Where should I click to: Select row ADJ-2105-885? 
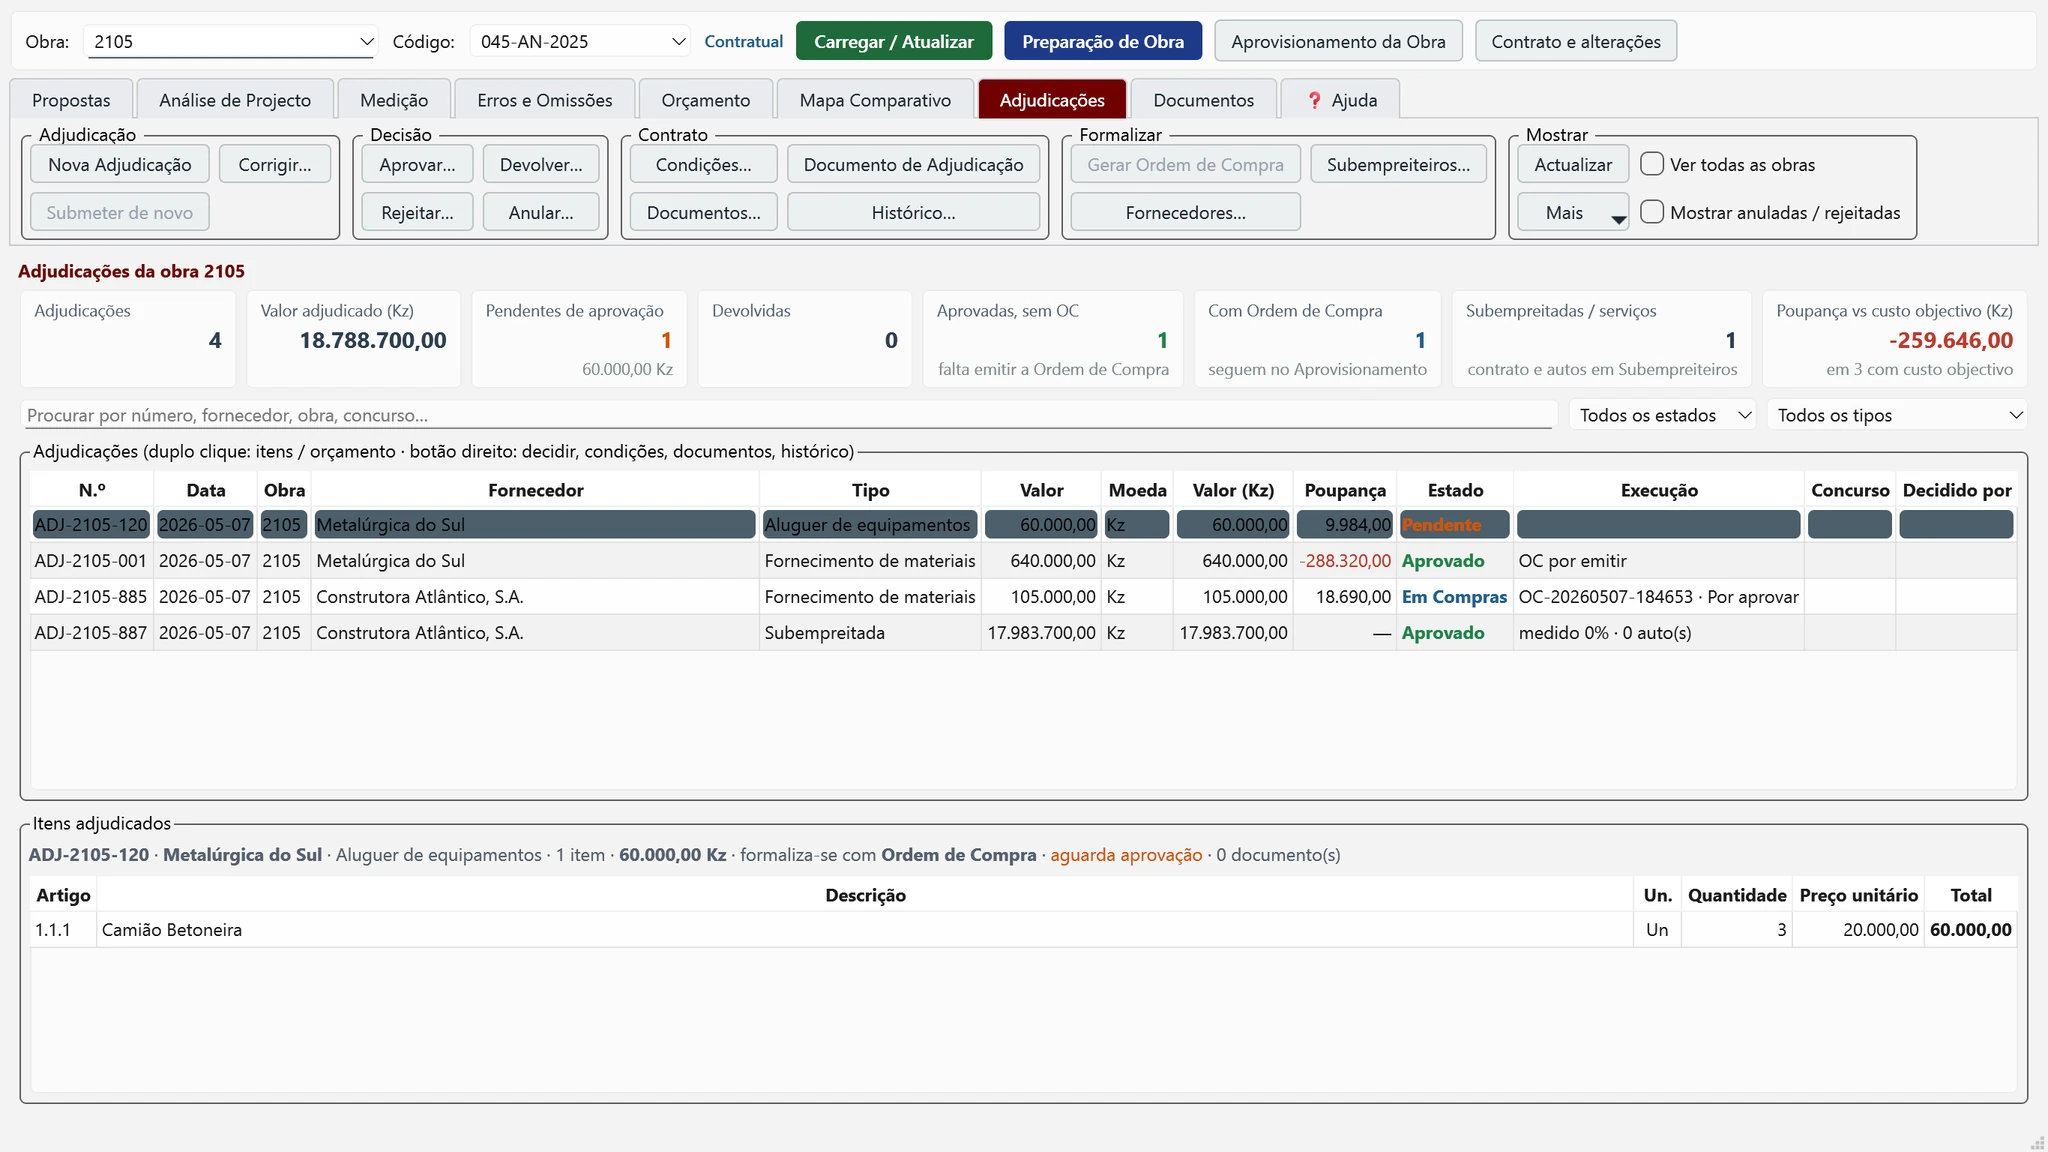1023,597
